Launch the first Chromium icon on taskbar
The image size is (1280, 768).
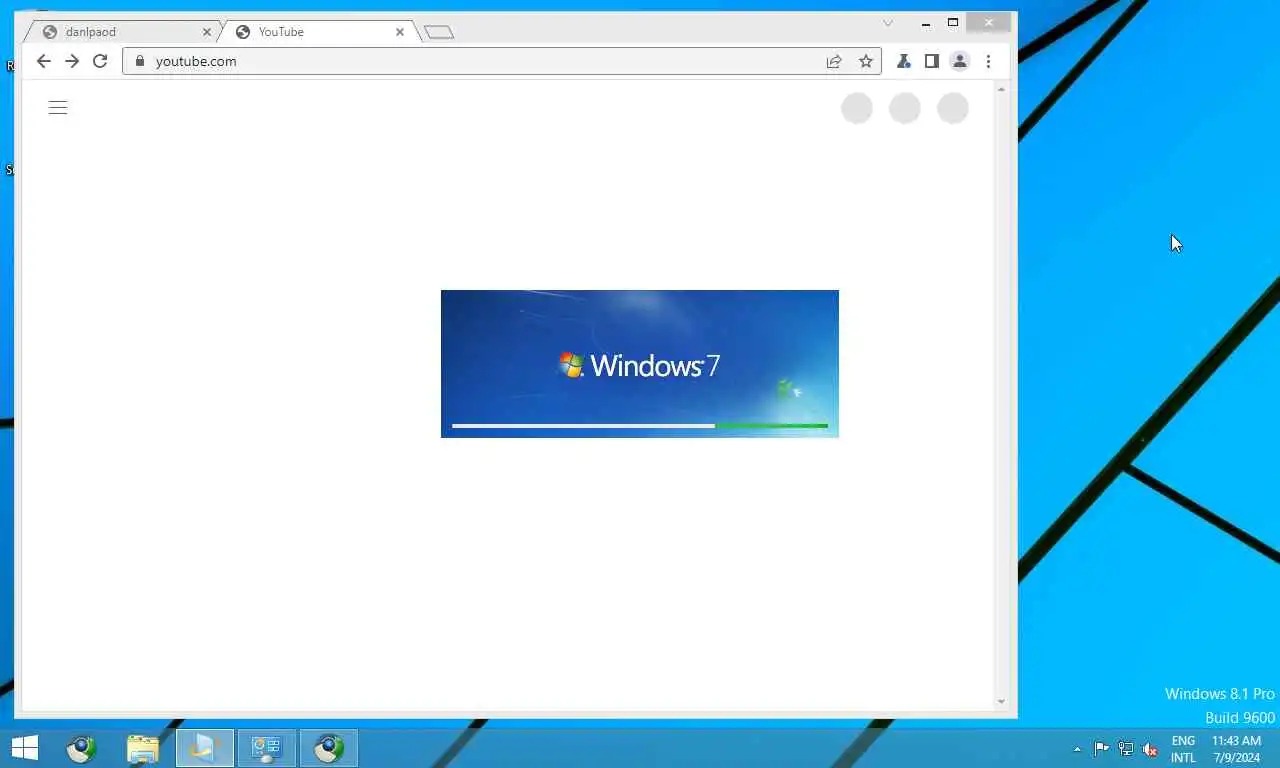click(x=81, y=748)
